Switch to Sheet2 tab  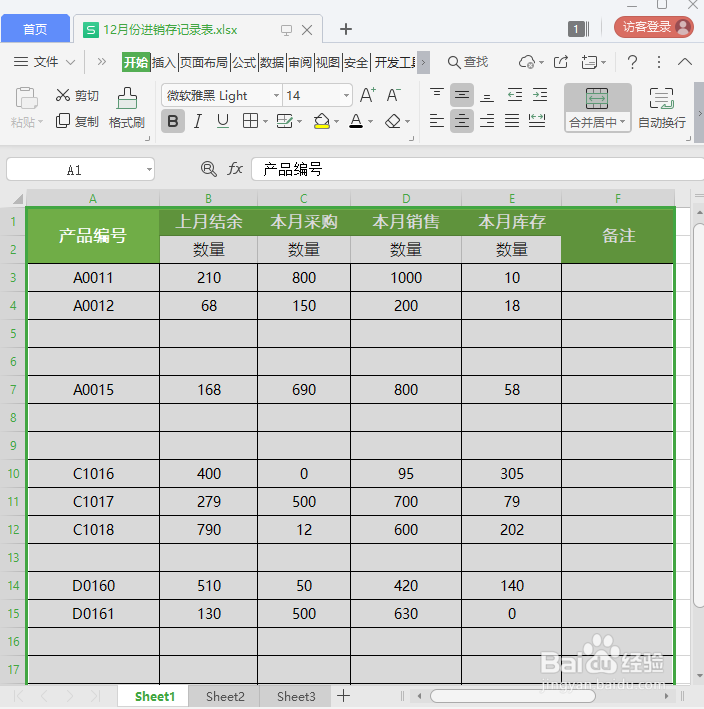pyautogui.click(x=225, y=696)
